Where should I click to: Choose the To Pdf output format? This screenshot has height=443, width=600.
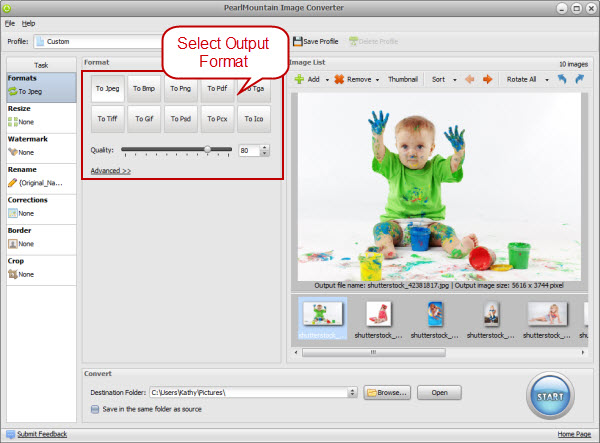[217, 89]
